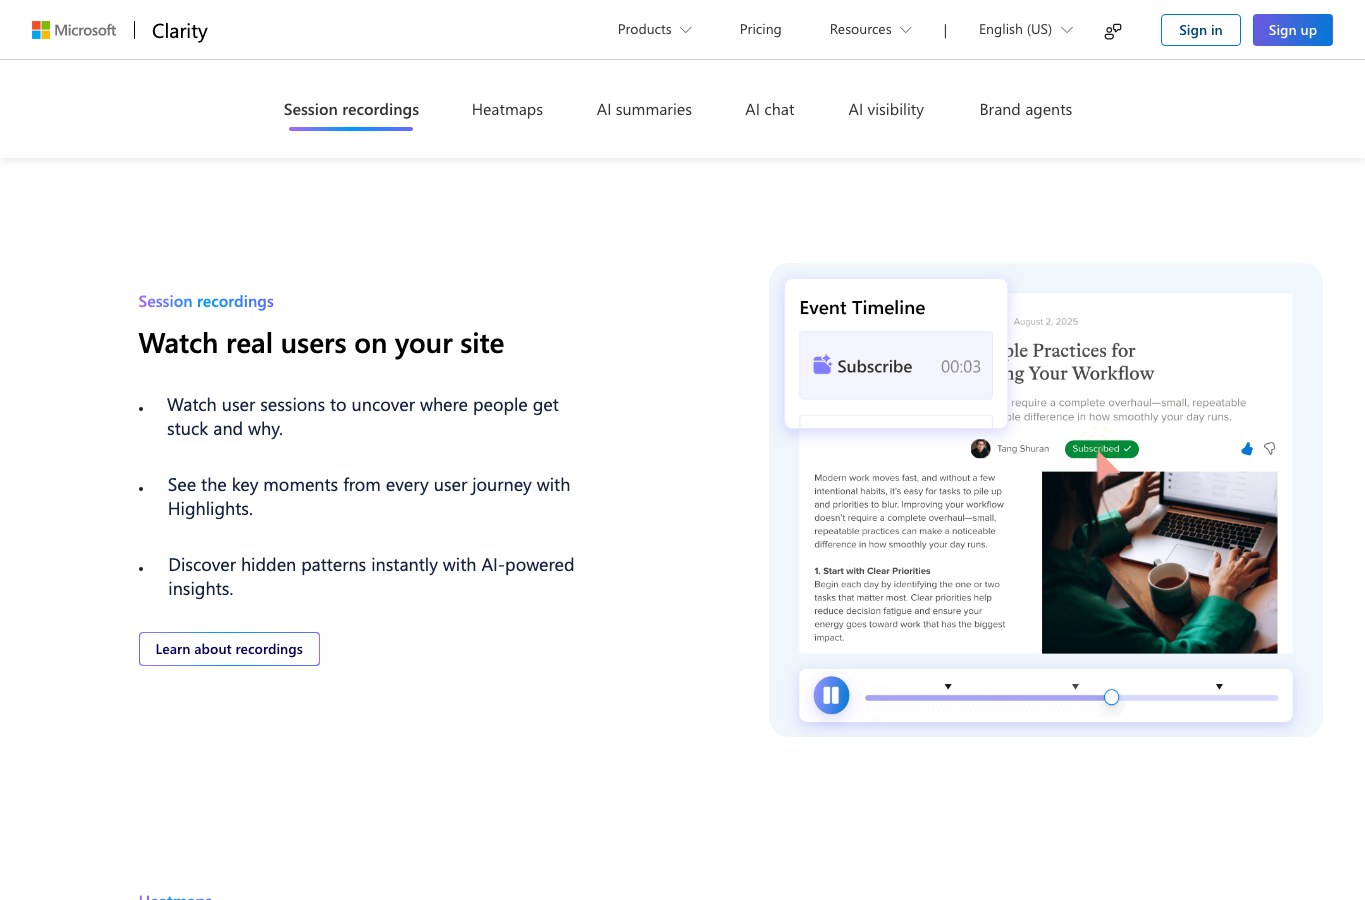1365x900 pixels.
Task: Pause the session recording playback
Action: coord(831,695)
